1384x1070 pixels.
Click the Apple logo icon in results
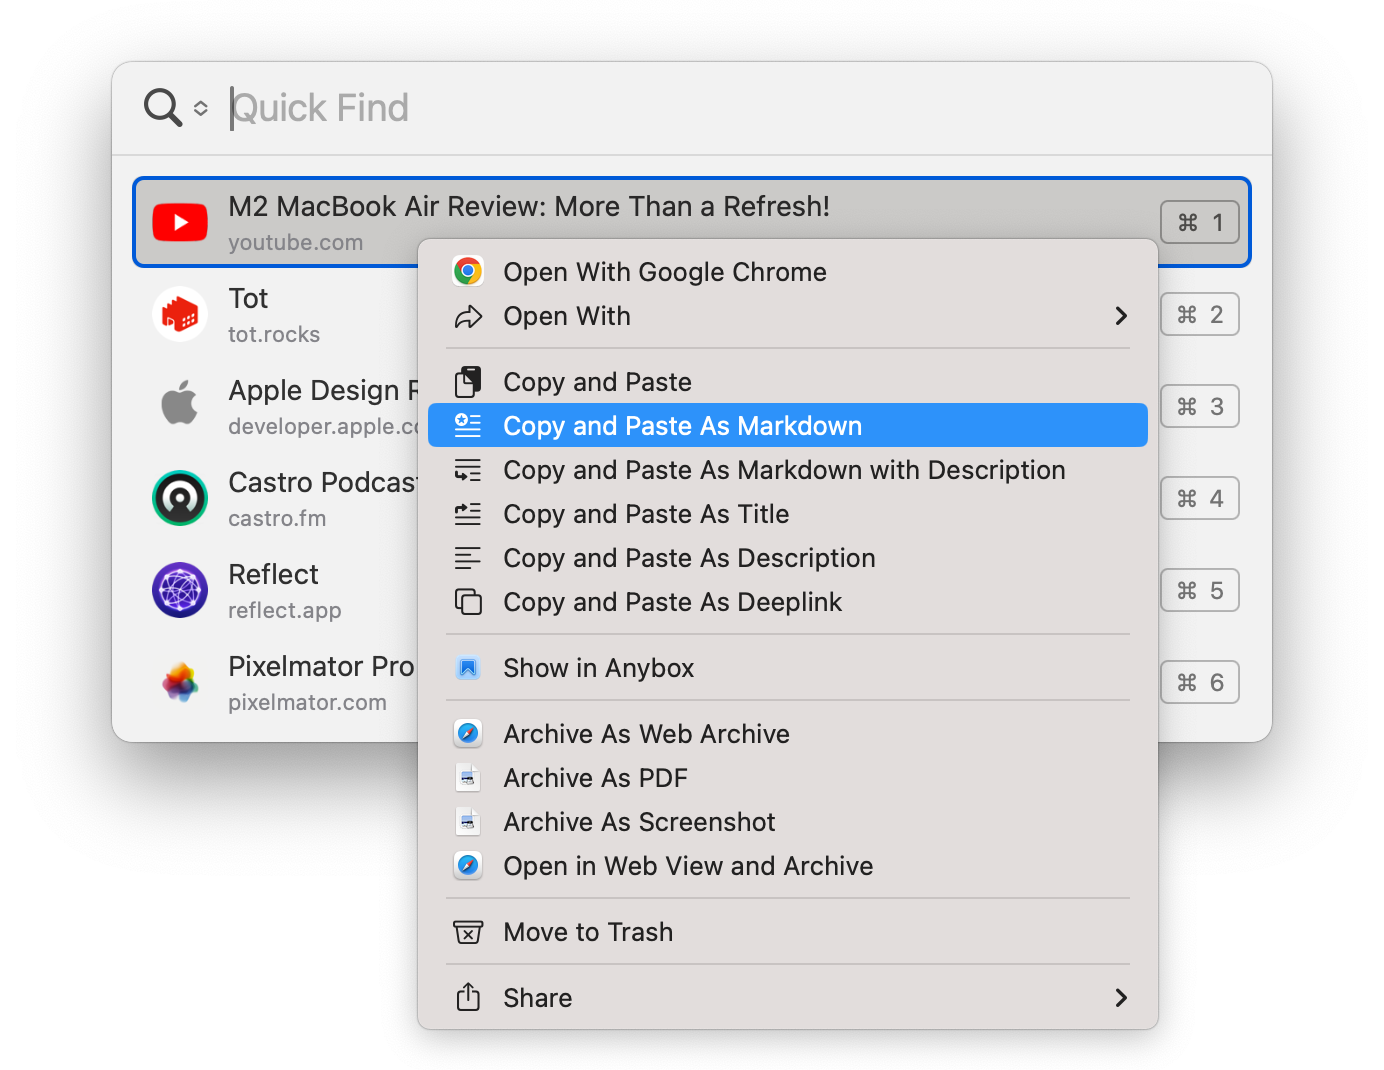click(x=180, y=404)
